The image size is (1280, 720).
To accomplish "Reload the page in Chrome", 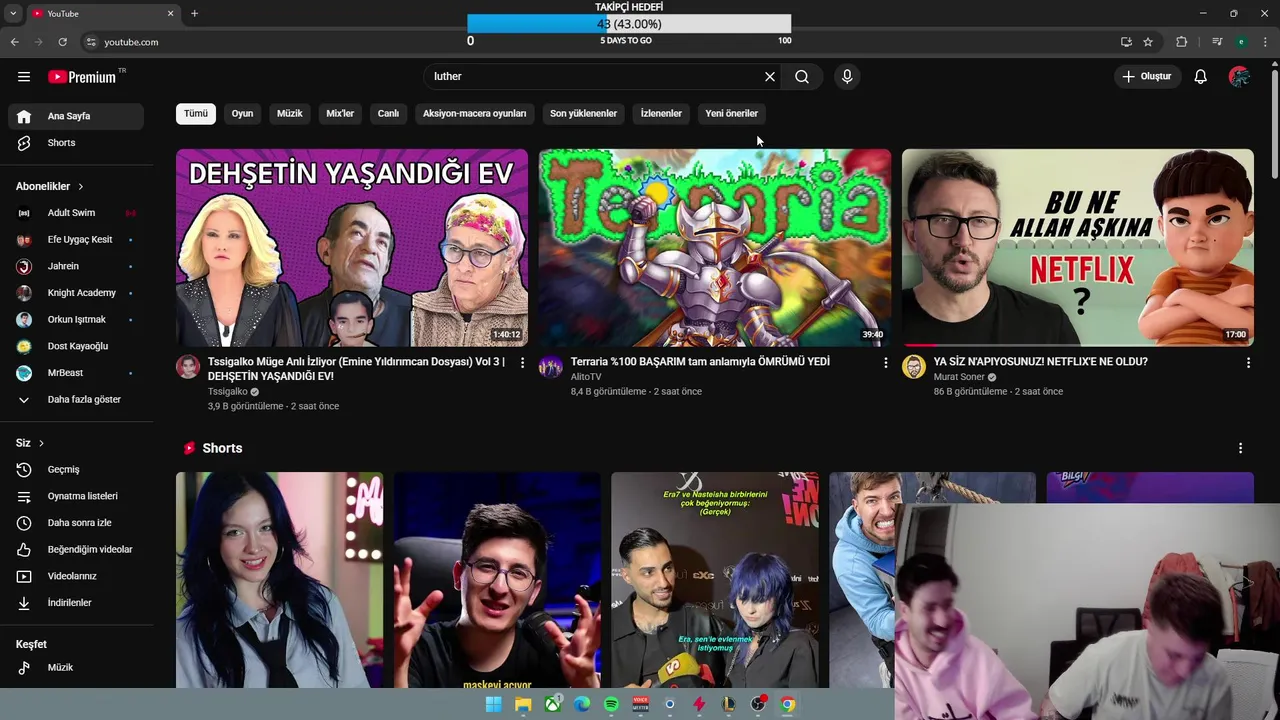I will [62, 42].
